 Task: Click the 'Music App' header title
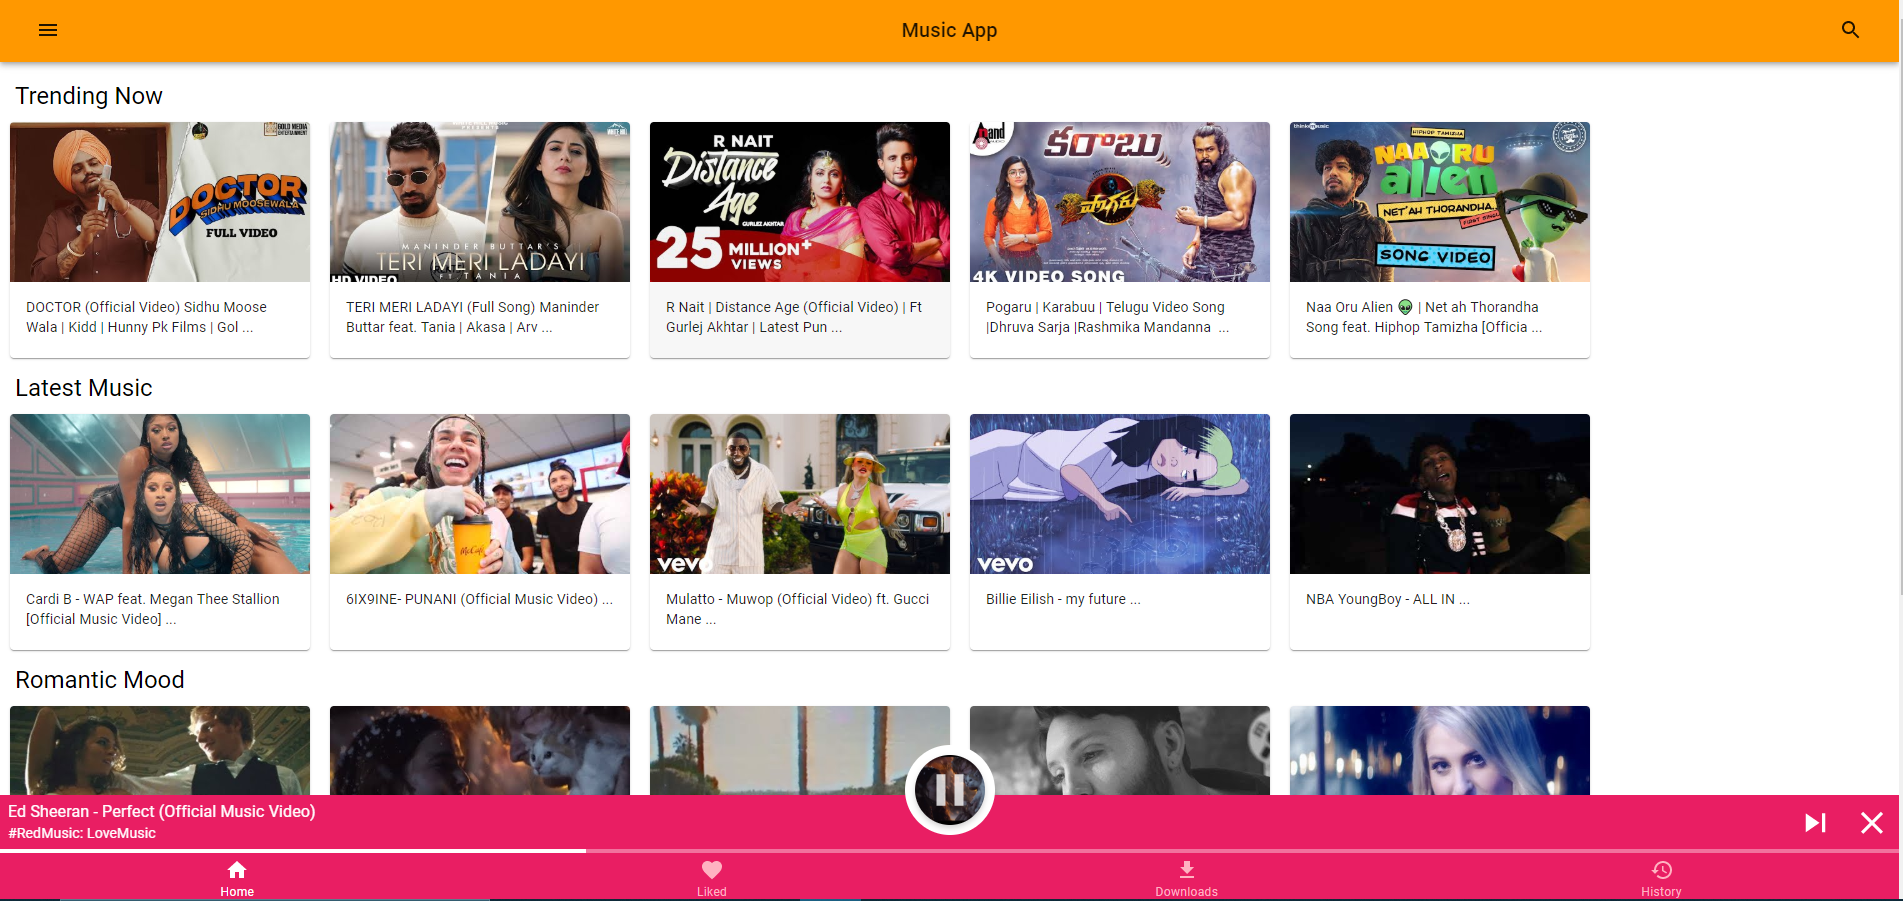pyautogui.click(x=949, y=30)
